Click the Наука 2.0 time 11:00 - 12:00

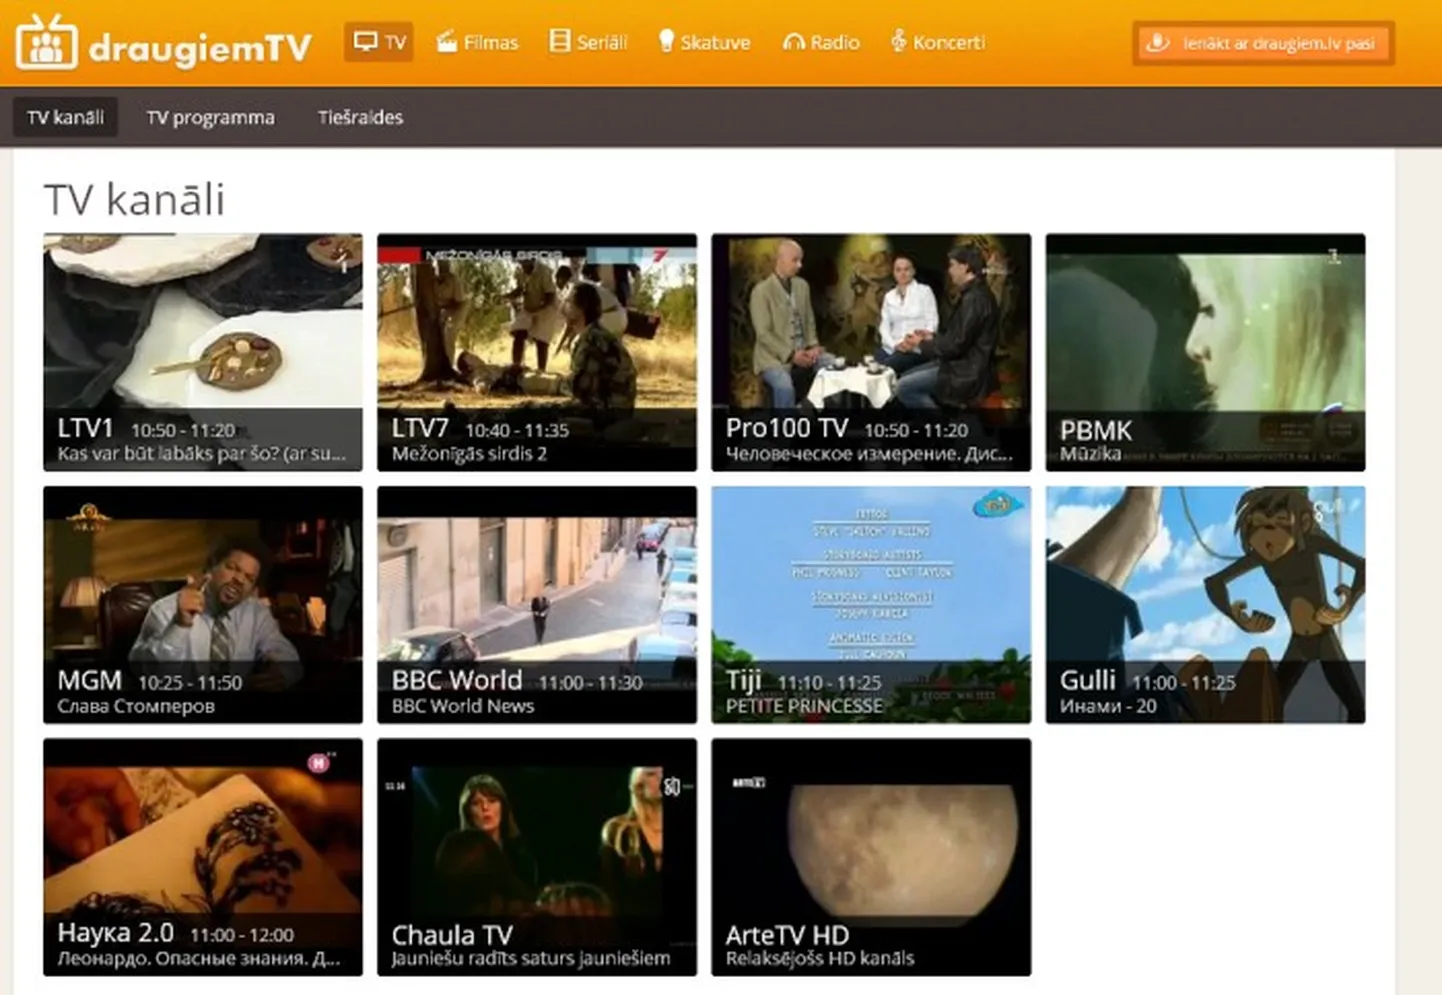click(x=242, y=935)
